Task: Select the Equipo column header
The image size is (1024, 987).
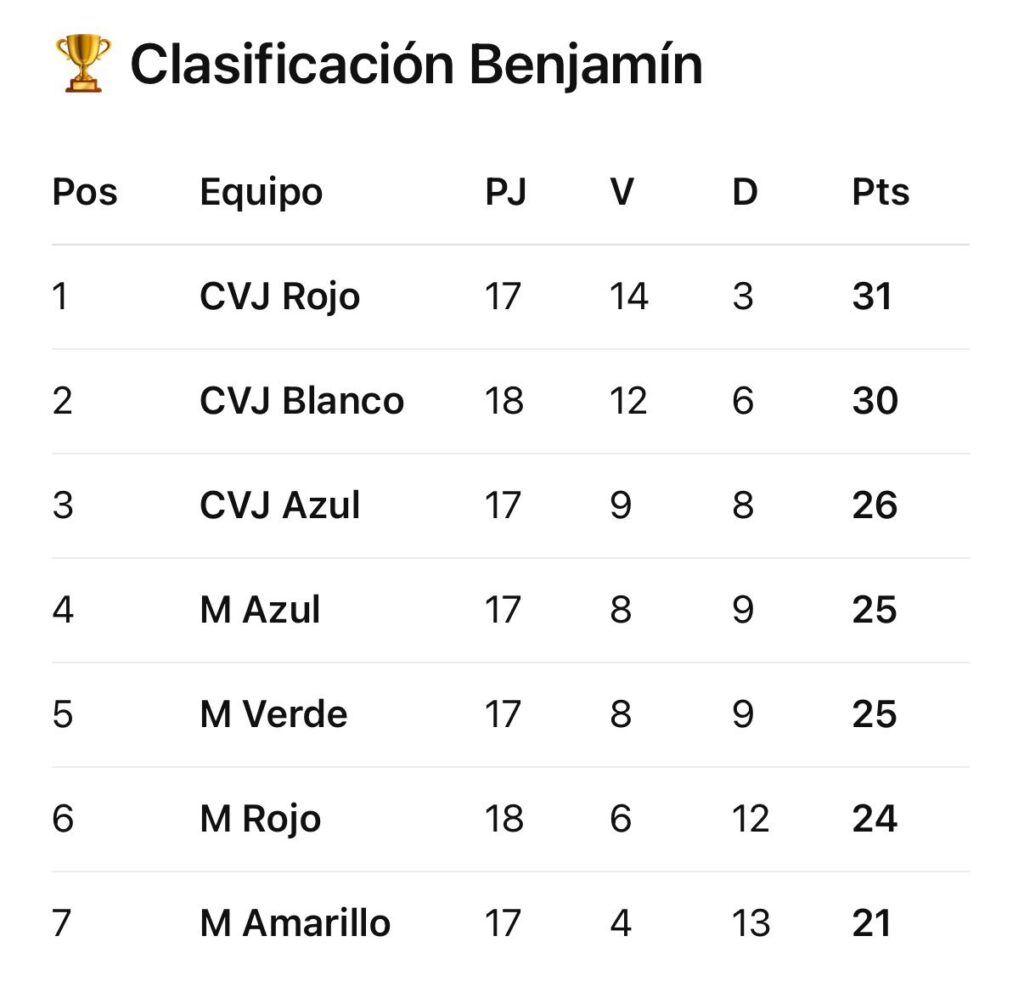Action: pyautogui.click(x=261, y=193)
